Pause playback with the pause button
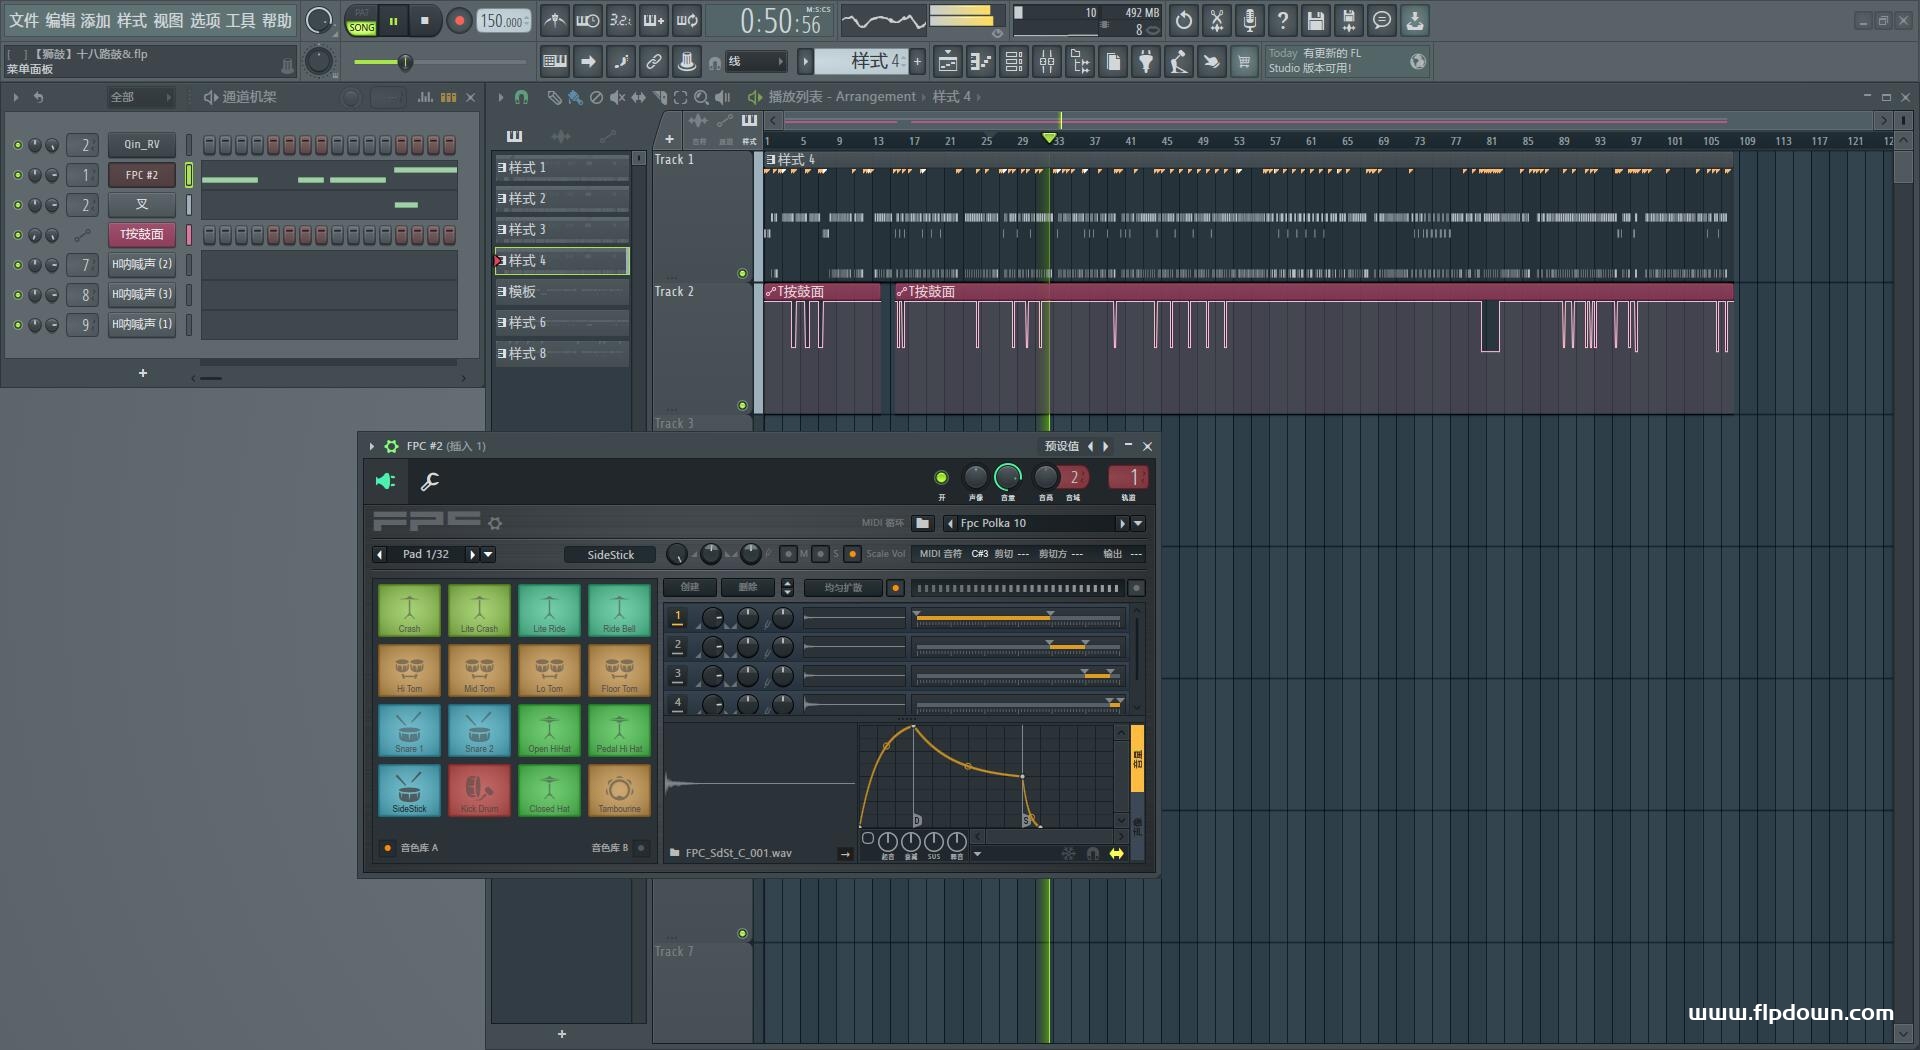Image resolution: width=1920 pixels, height=1050 pixels. click(394, 20)
